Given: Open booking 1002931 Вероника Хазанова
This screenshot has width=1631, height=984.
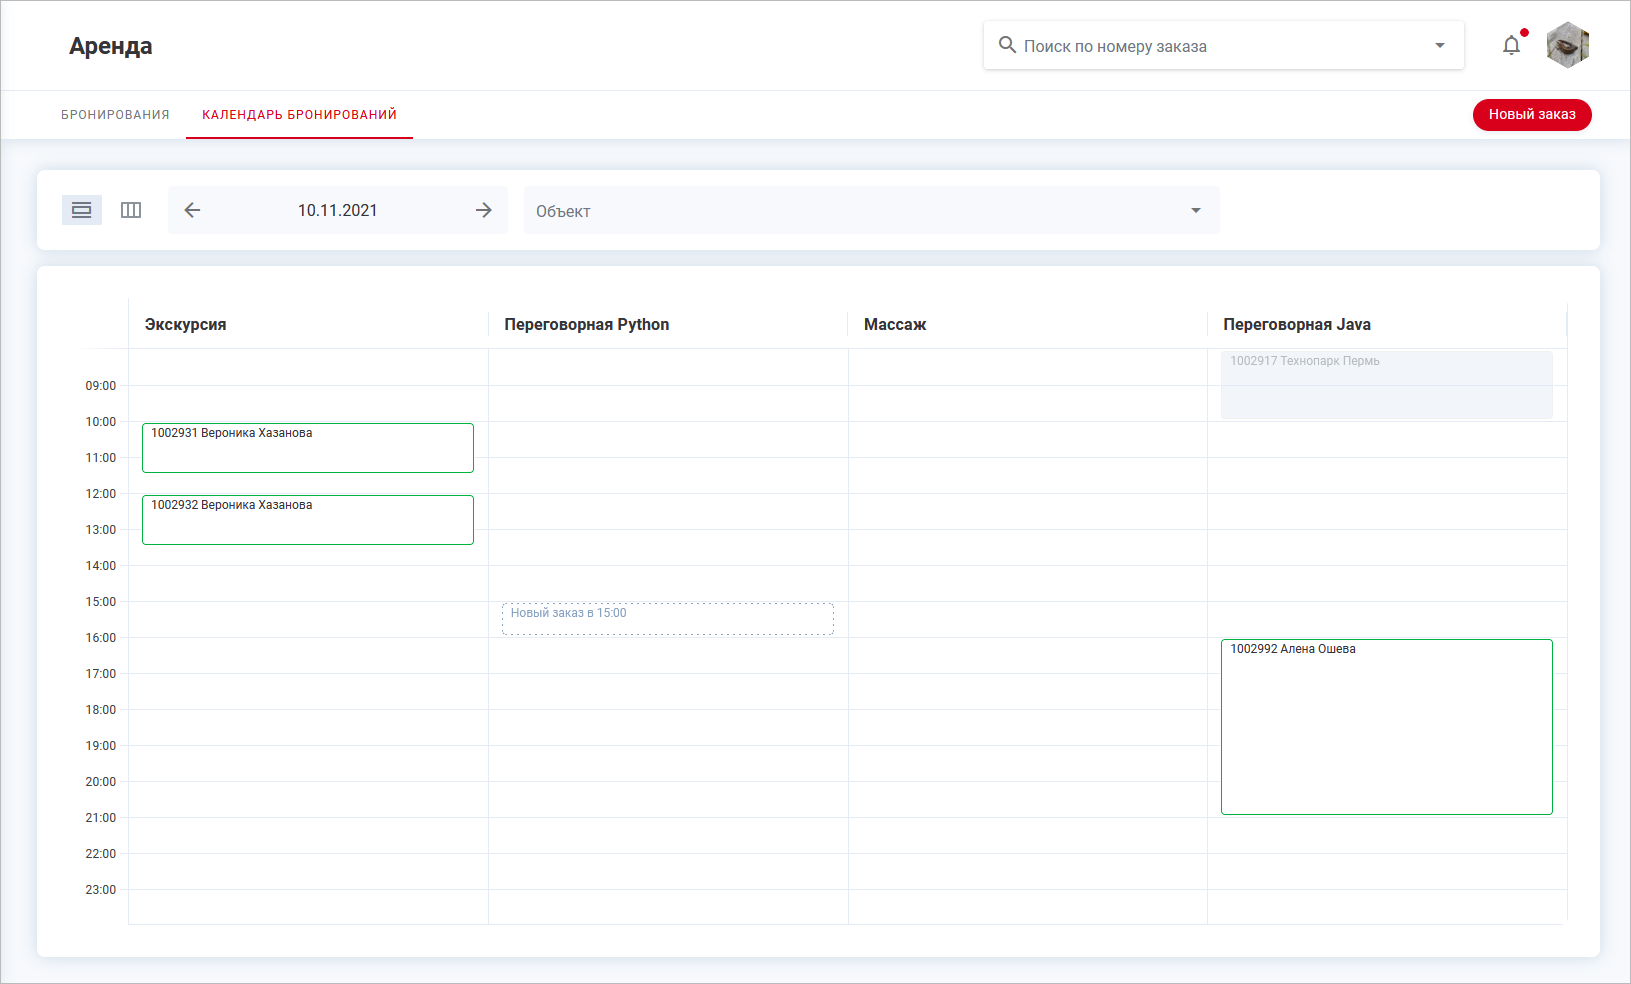Looking at the screenshot, I should pyautogui.click(x=307, y=448).
